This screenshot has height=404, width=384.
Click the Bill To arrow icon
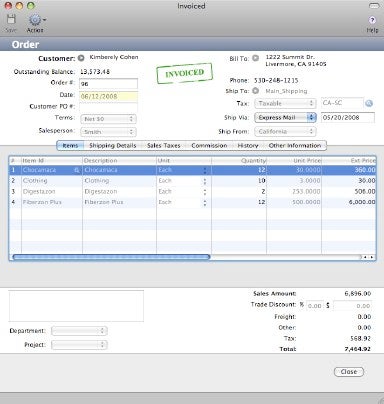[x=255, y=58]
